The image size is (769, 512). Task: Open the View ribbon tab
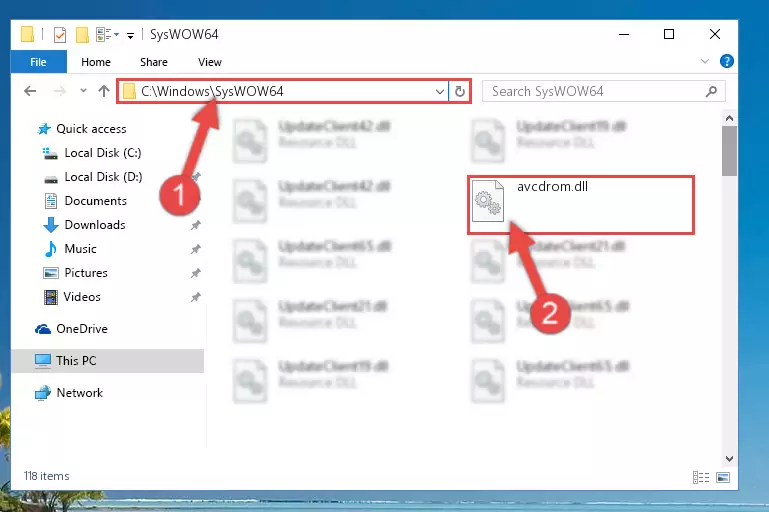(209, 62)
